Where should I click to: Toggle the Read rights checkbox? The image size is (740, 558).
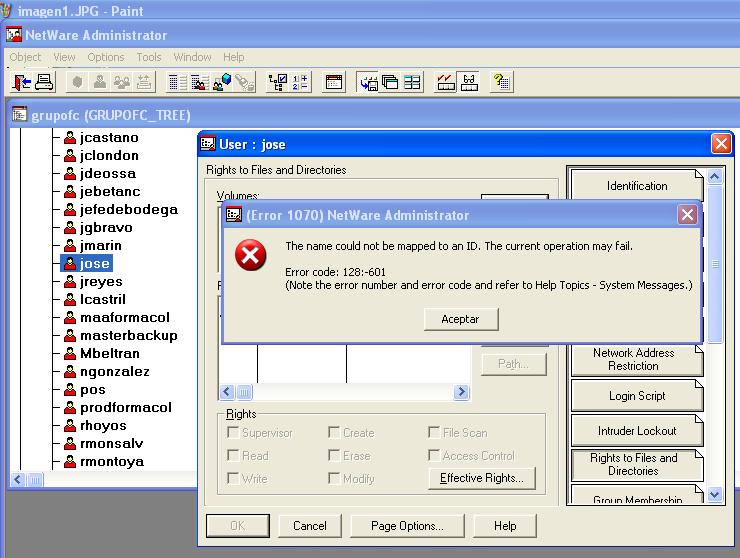pyautogui.click(x=233, y=455)
